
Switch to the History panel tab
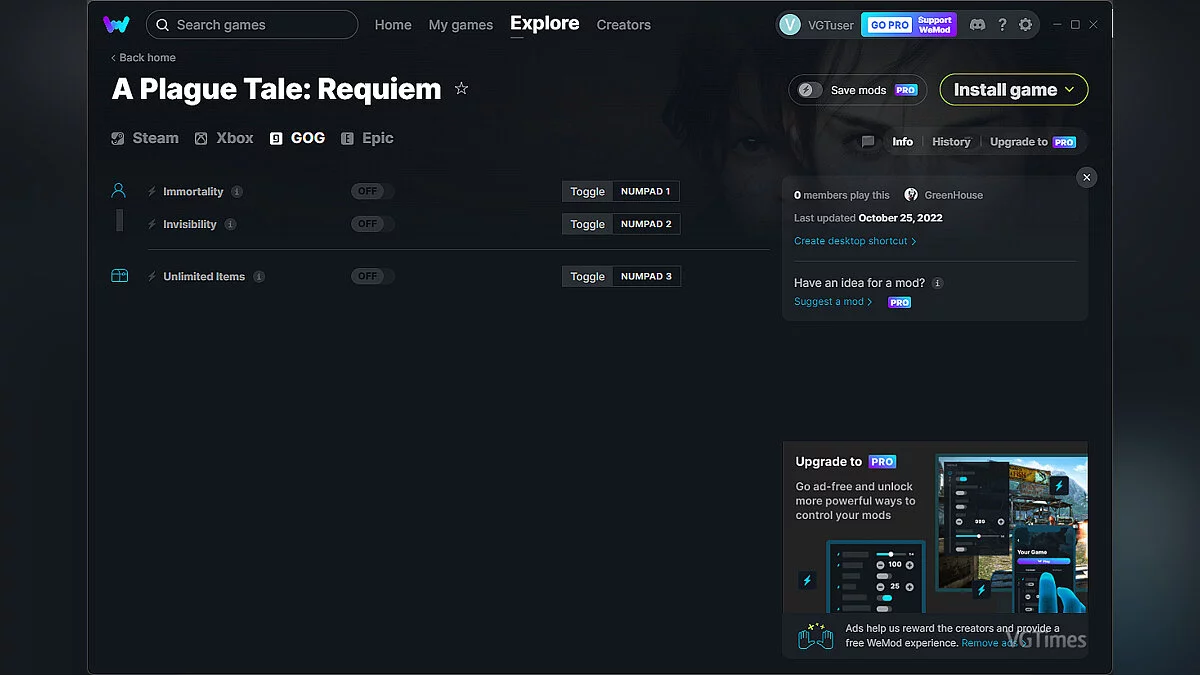tap(951, 142)
